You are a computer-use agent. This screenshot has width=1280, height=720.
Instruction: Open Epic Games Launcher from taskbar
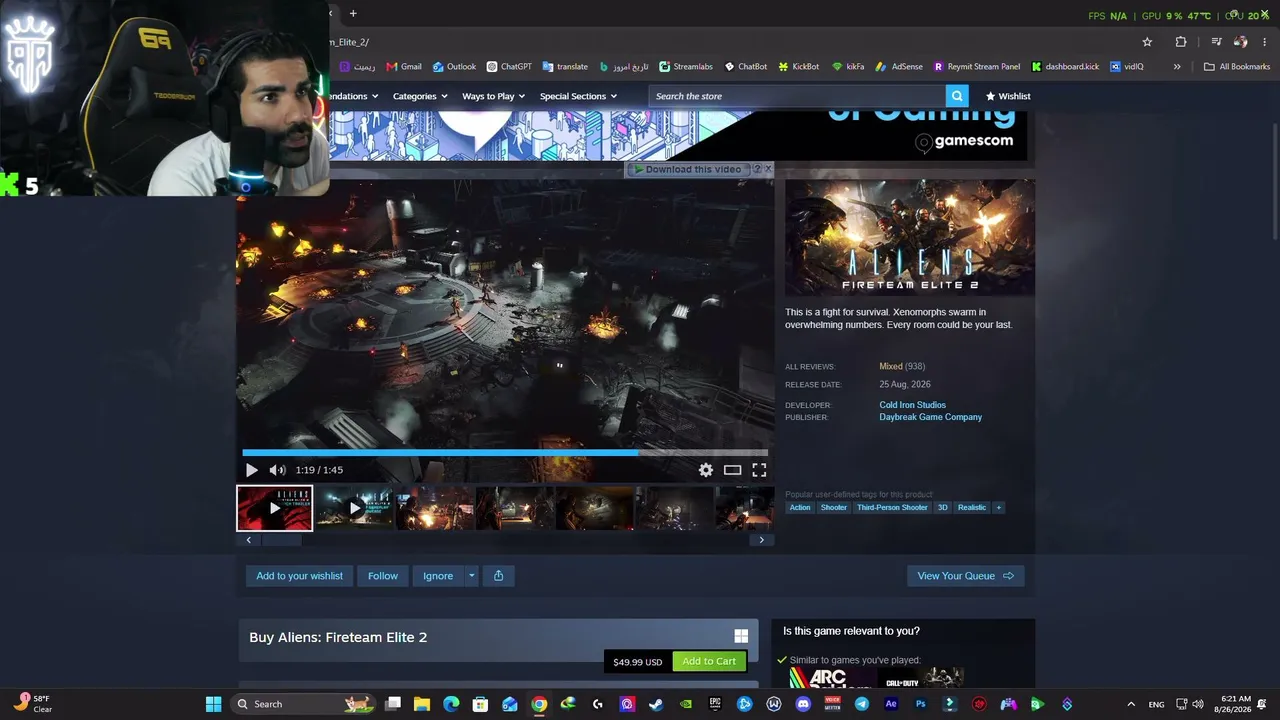pos(715,704)
